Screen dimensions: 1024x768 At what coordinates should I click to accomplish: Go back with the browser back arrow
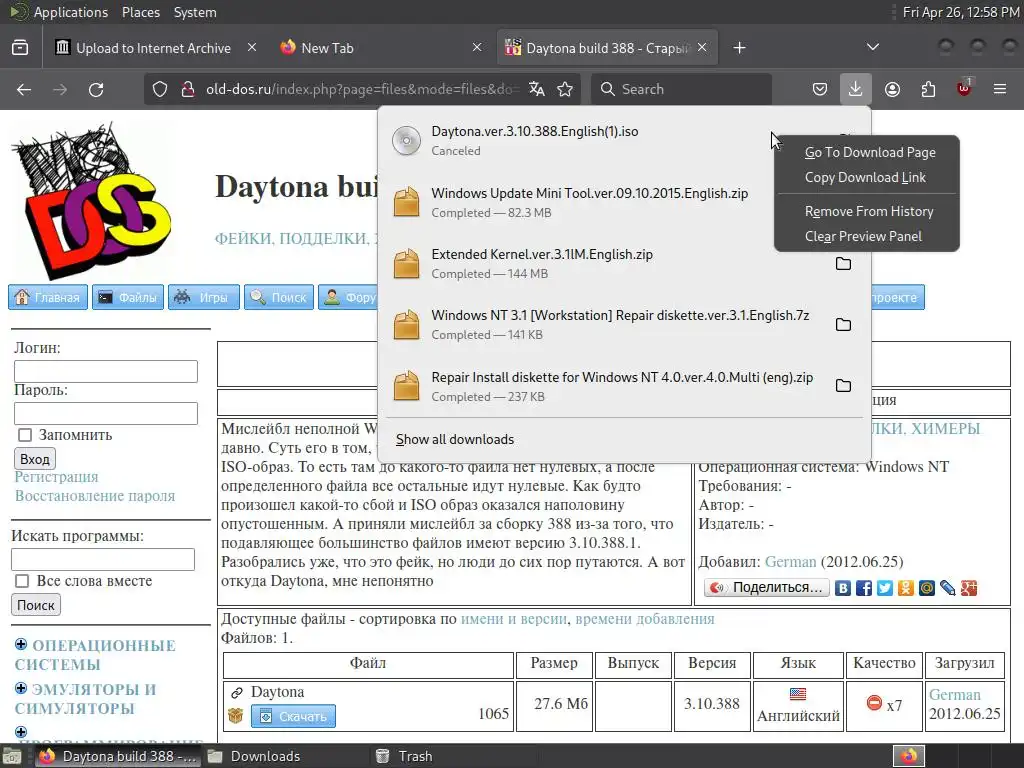[x=24, y=89]
